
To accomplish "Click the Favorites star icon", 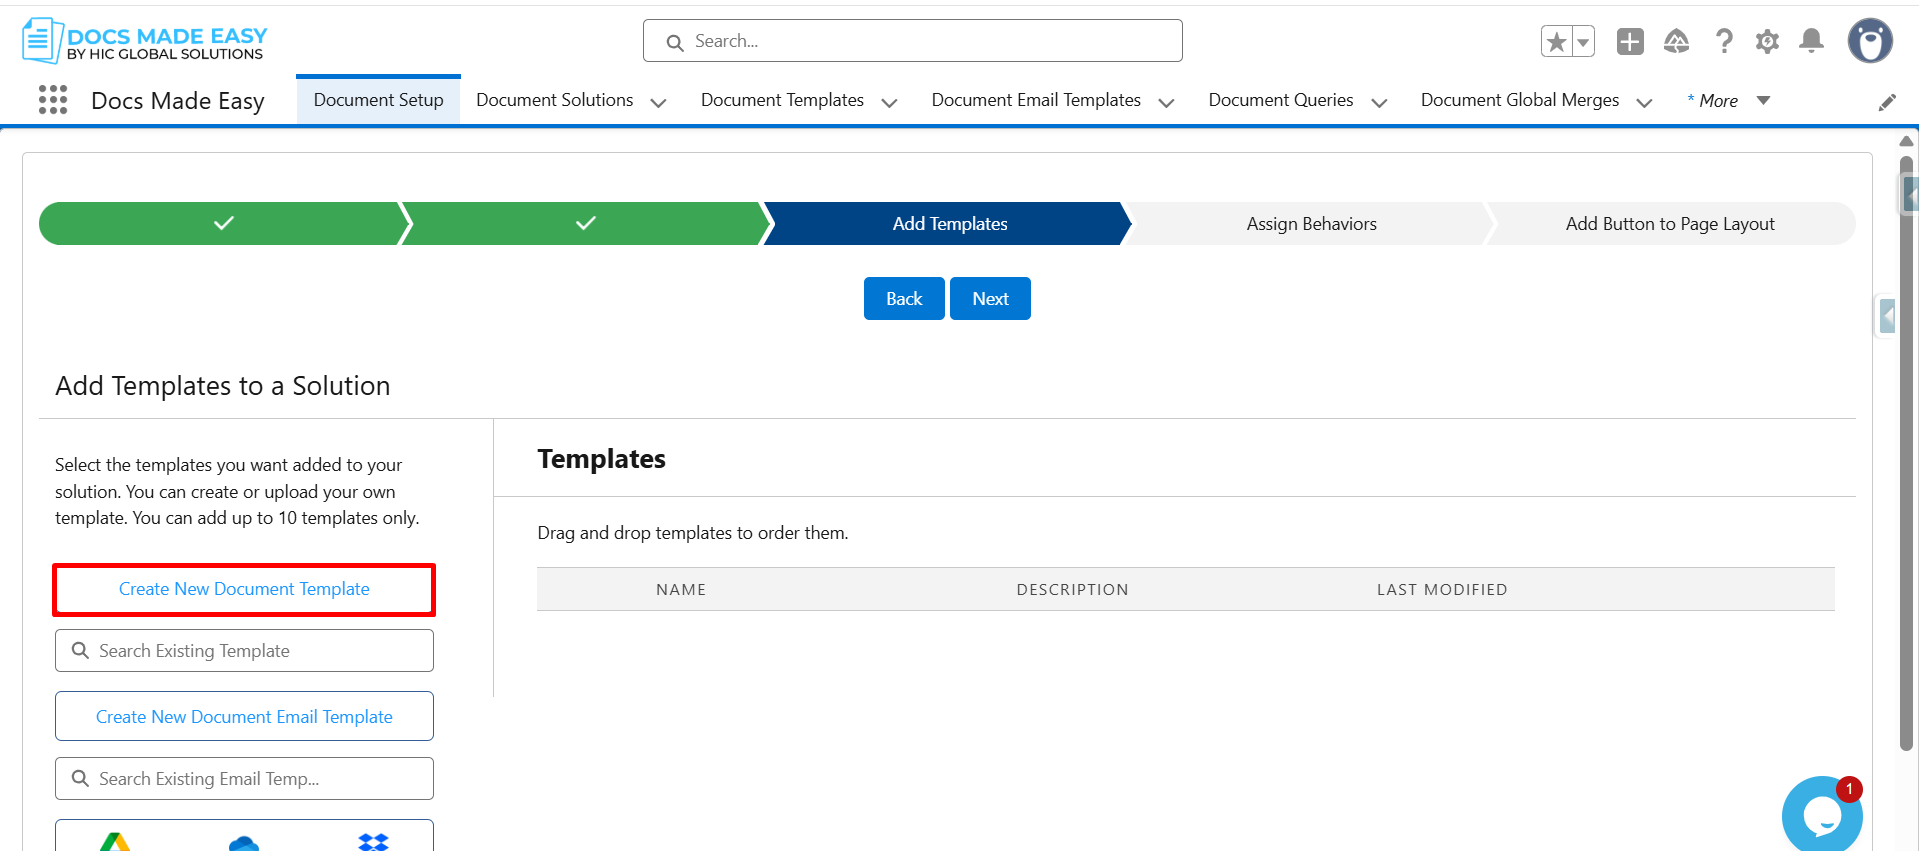I will point(1556,42).
